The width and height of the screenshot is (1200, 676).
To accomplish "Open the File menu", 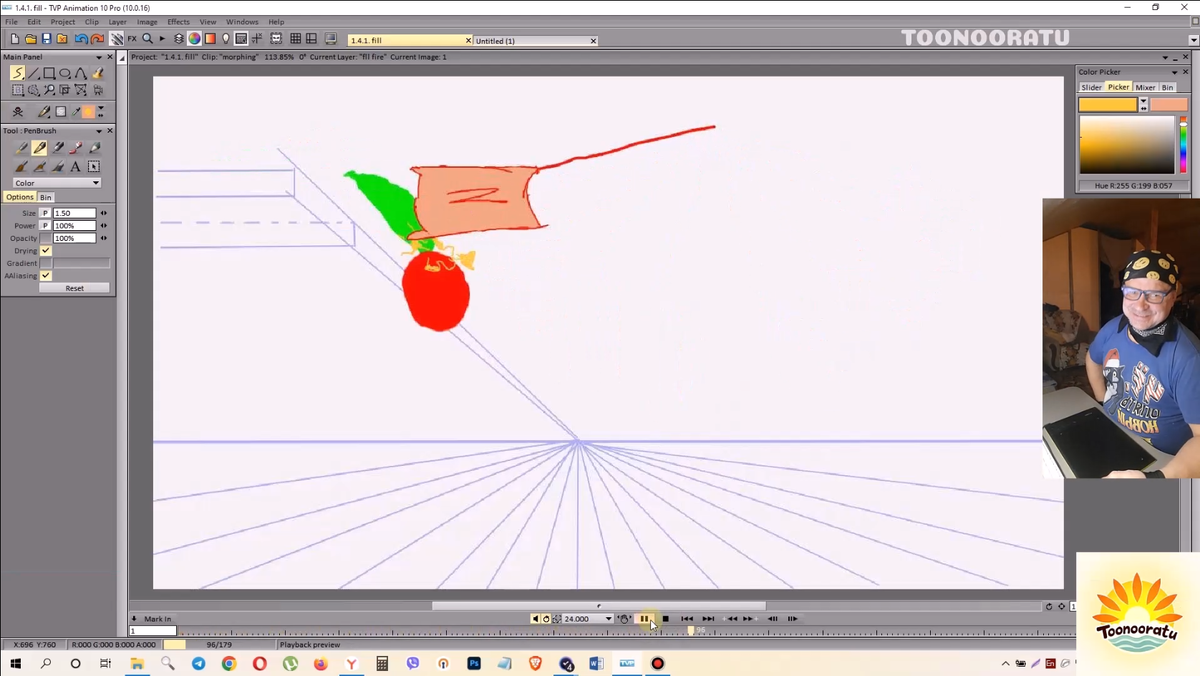I will tap(11, 21).
